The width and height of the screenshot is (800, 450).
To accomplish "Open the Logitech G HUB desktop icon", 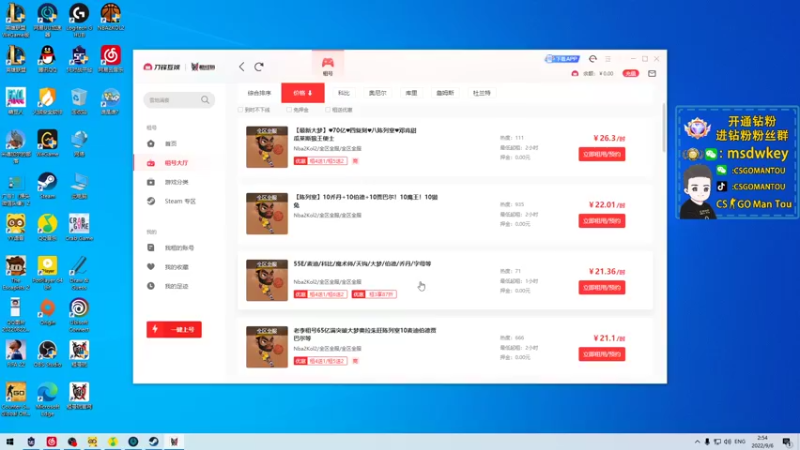I will tap(79, 19).
